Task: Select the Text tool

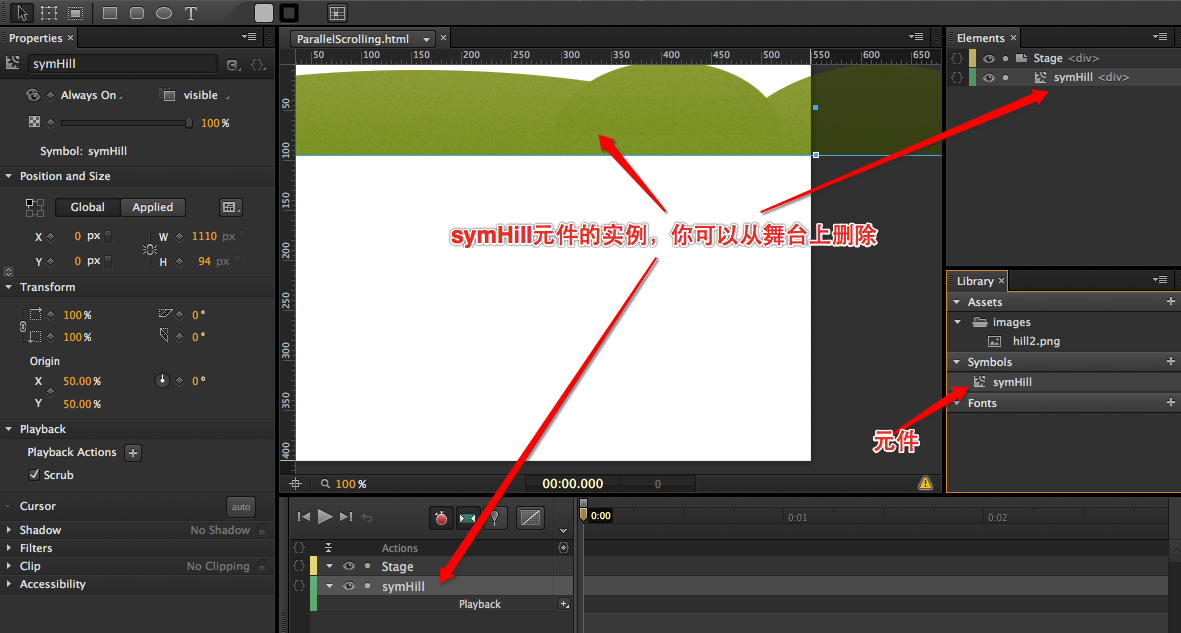Action: 191,13
